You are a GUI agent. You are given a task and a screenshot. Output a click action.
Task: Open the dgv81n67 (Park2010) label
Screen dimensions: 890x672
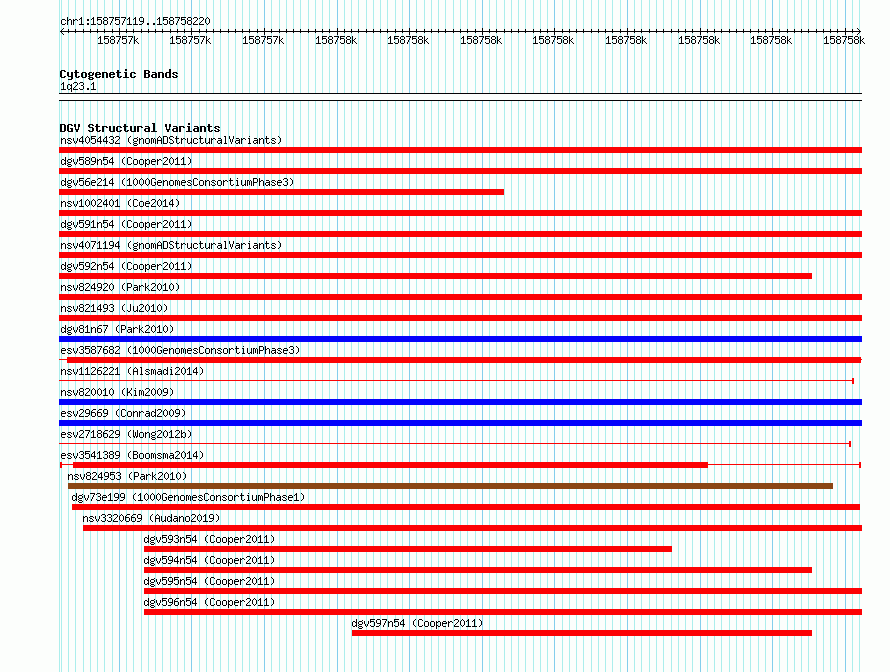pos(117,329)
